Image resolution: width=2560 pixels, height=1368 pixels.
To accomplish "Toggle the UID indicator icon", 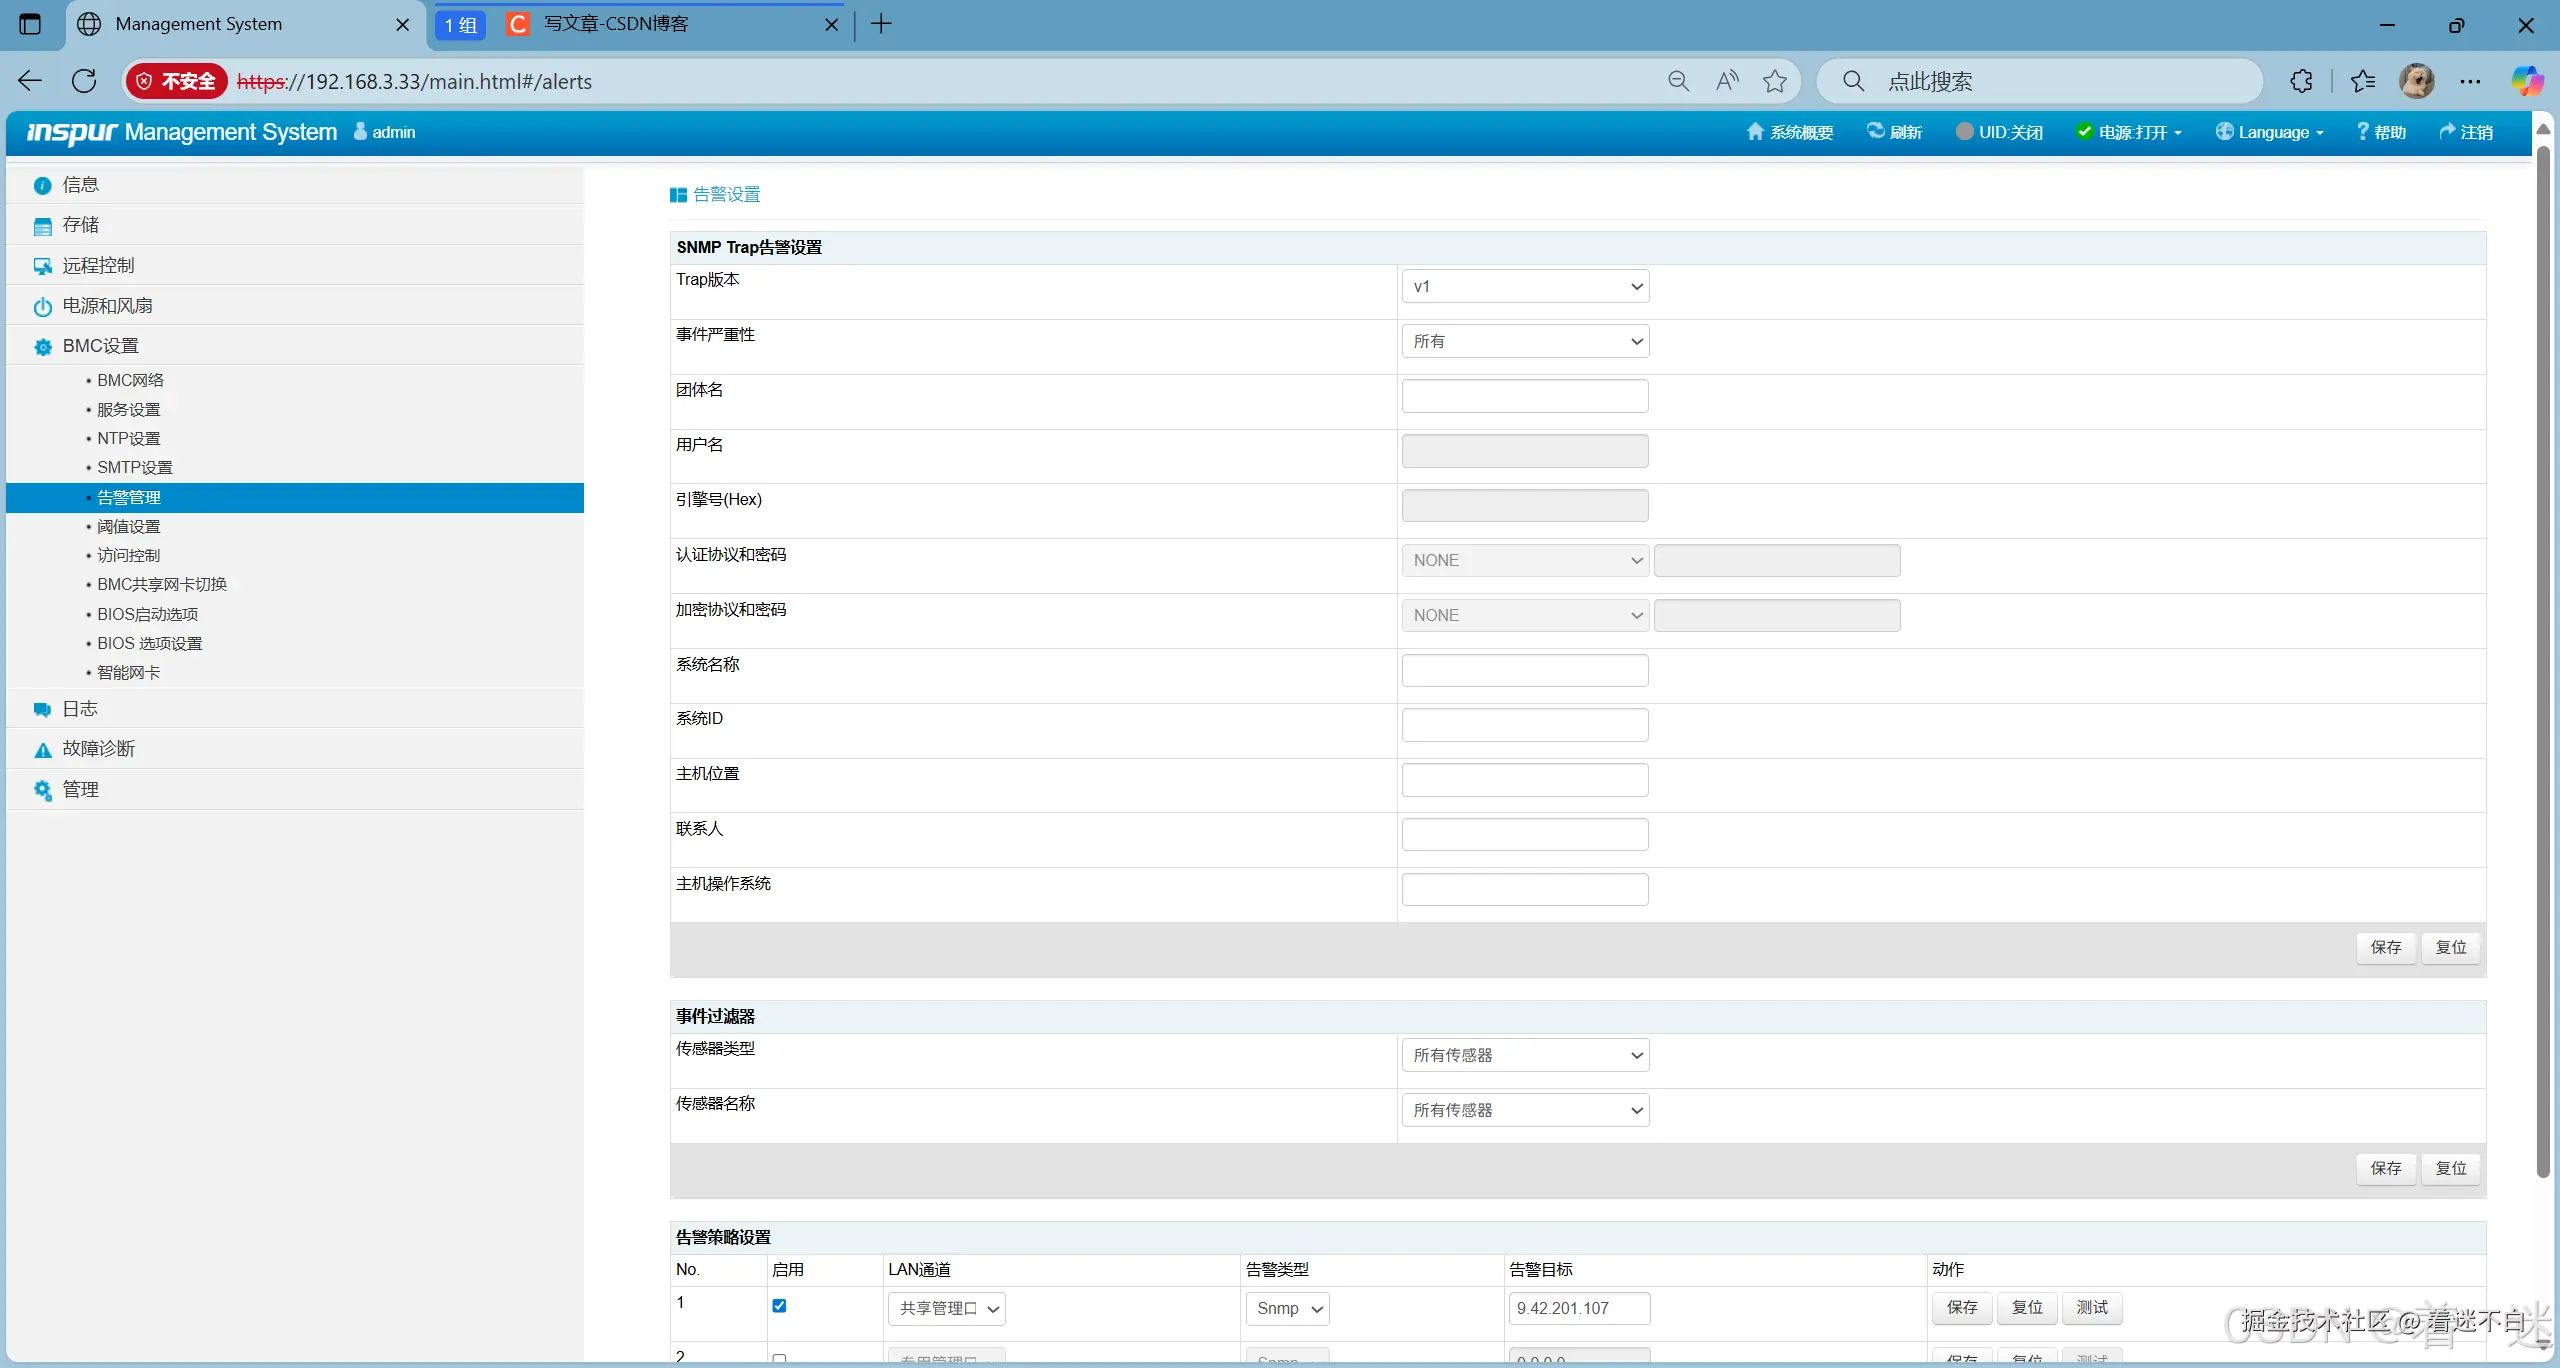I will coord(1964,132).
